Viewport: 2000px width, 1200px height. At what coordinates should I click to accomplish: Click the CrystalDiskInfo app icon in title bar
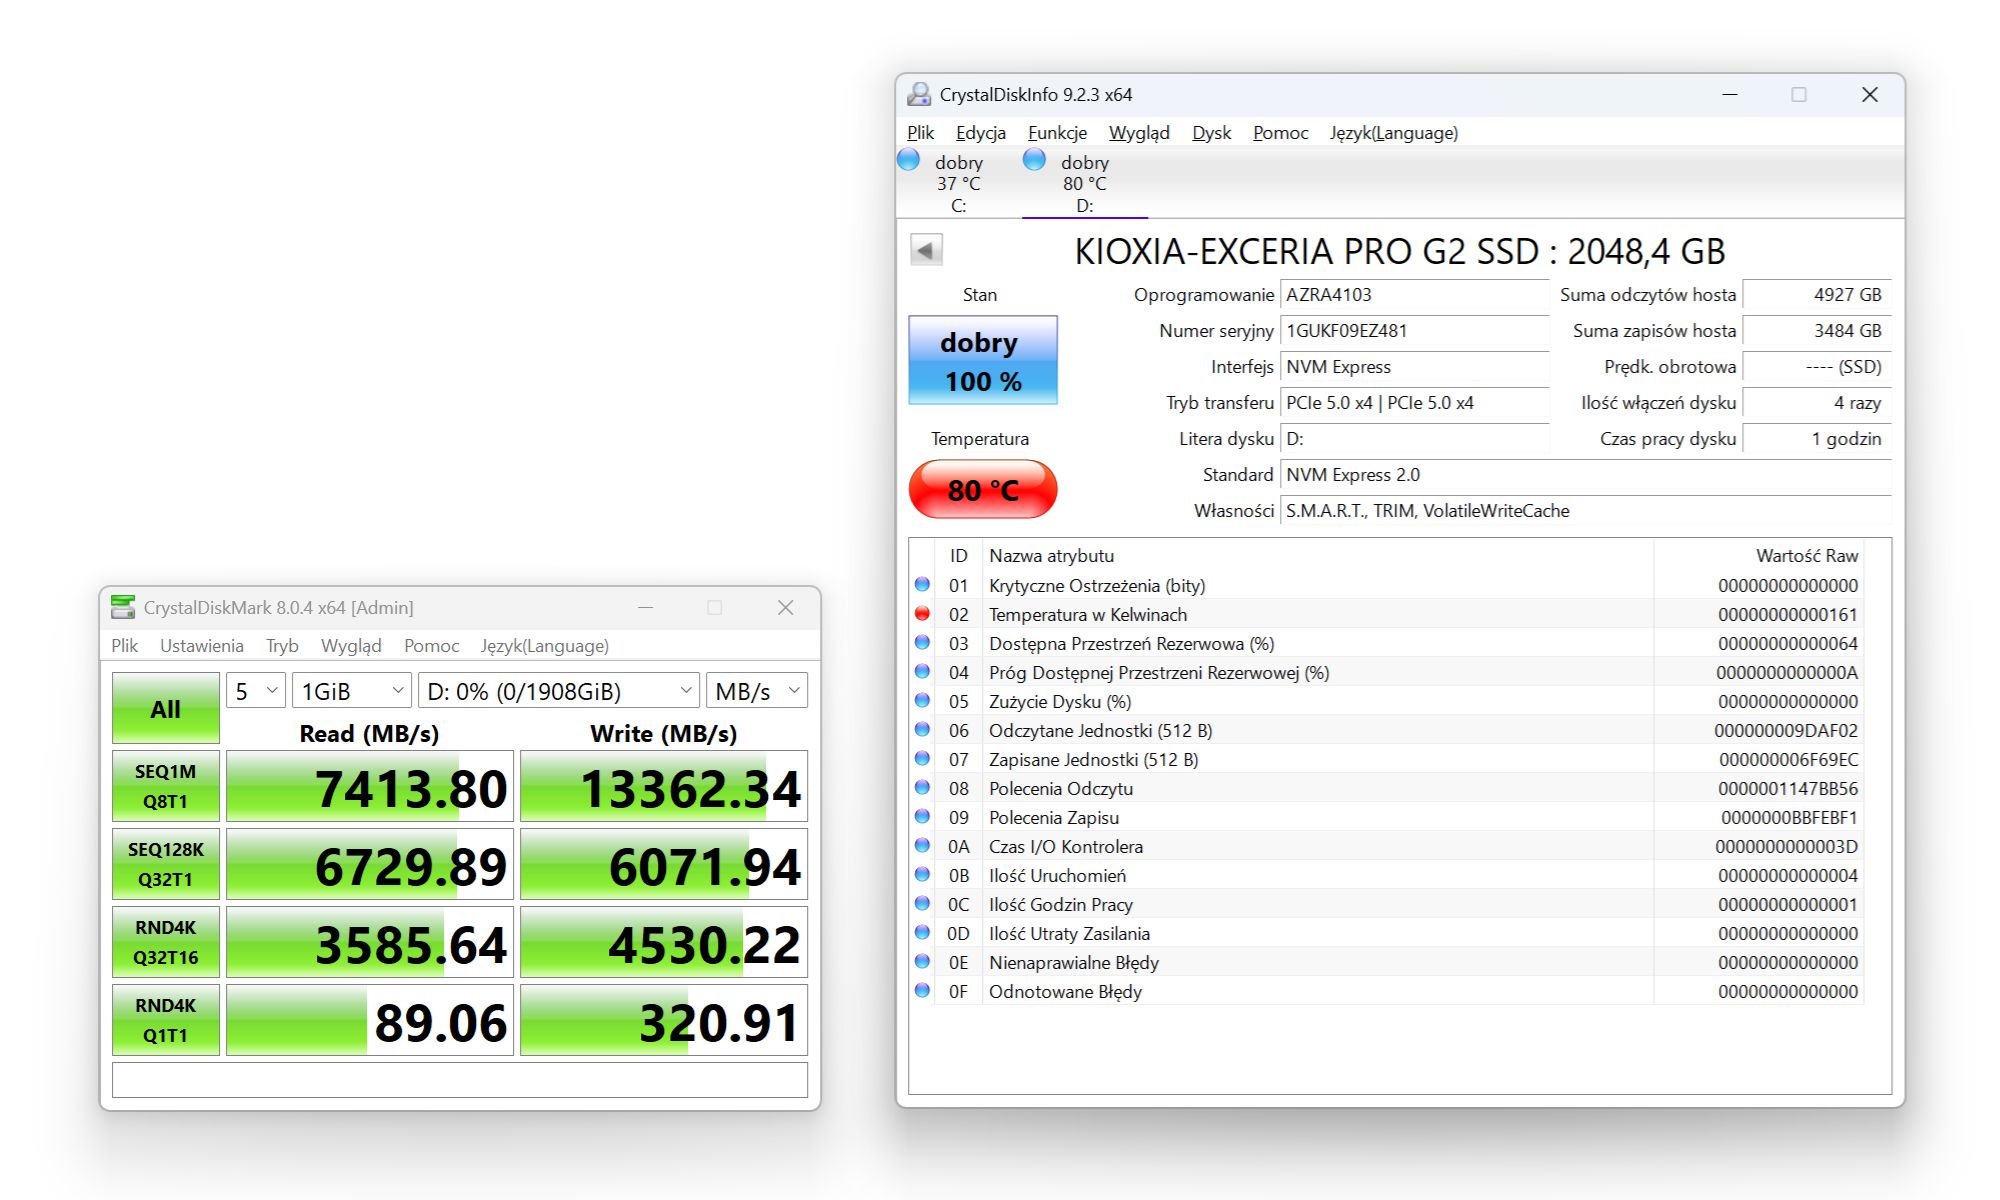tap(918, 95)
